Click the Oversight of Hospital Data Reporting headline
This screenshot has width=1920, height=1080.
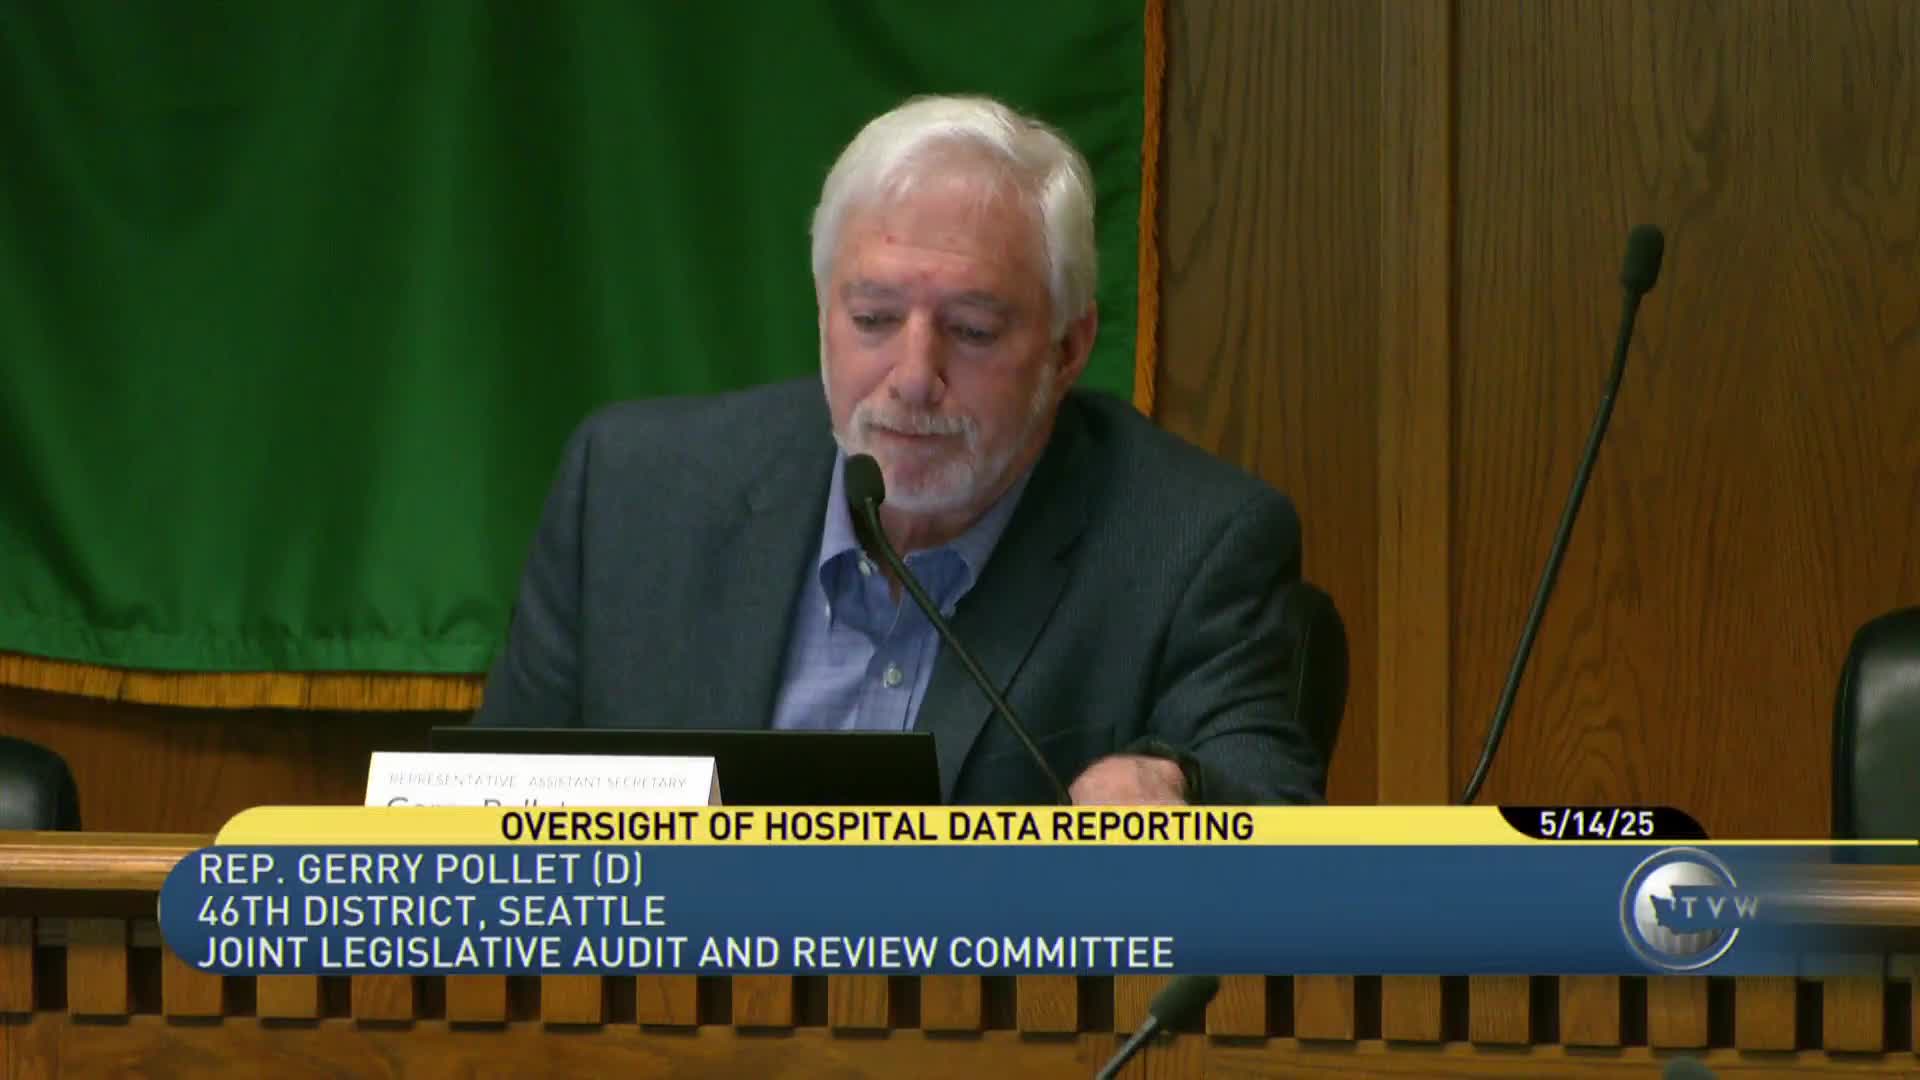(876, 826)
